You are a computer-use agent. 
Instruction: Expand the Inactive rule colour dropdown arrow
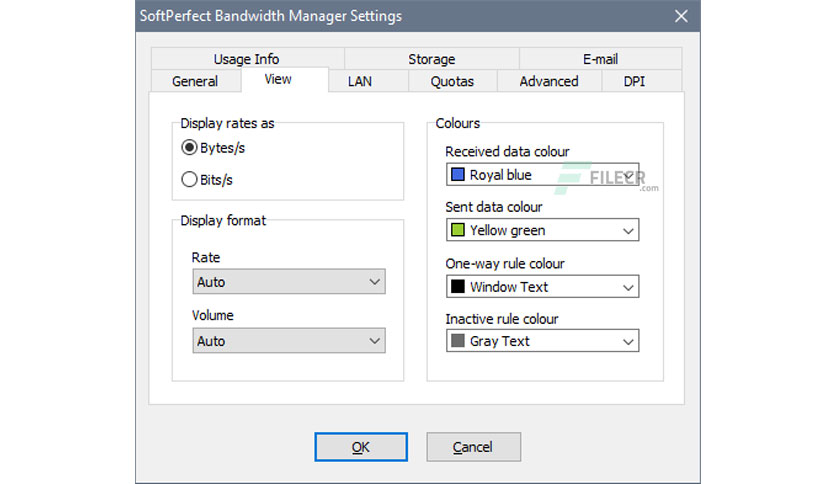(628, 341)
